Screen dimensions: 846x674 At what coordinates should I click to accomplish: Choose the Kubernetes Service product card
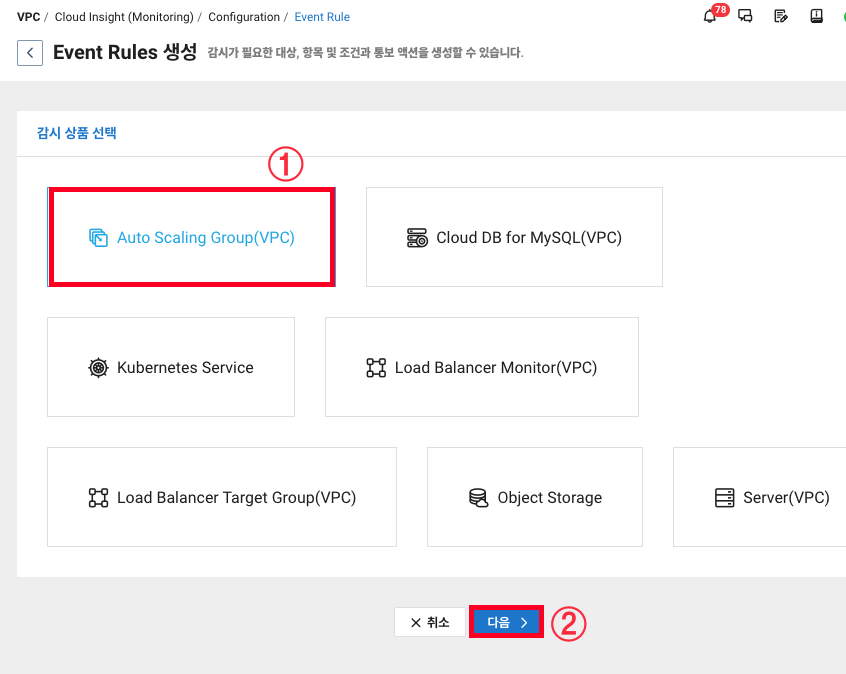(171, 367)
